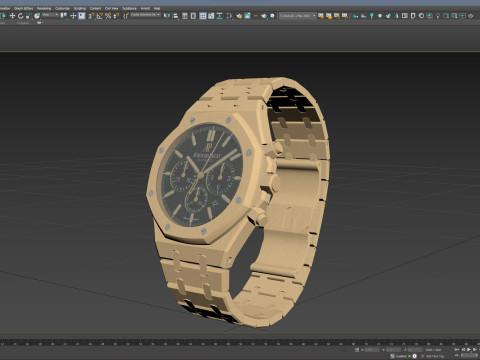Open the Graph Editors menu
480x360 pixels.
24,8
